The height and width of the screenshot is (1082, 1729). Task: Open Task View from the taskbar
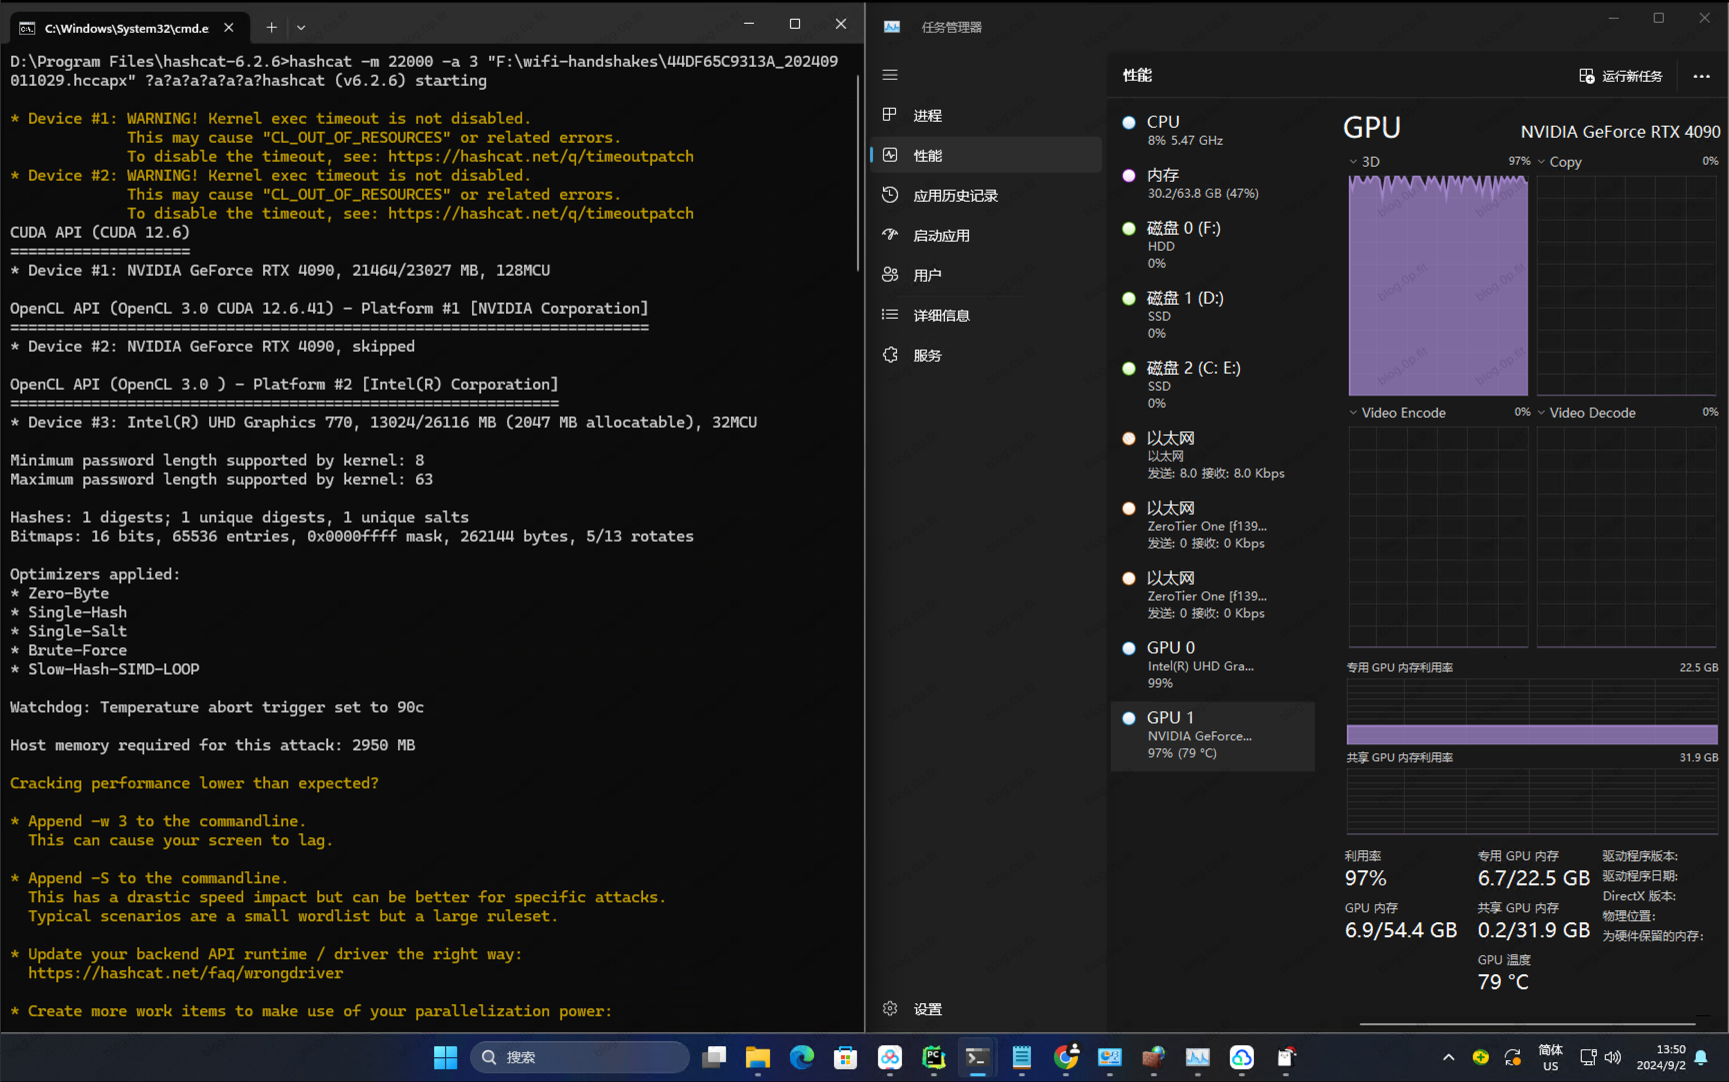[x=714, y=1057]
